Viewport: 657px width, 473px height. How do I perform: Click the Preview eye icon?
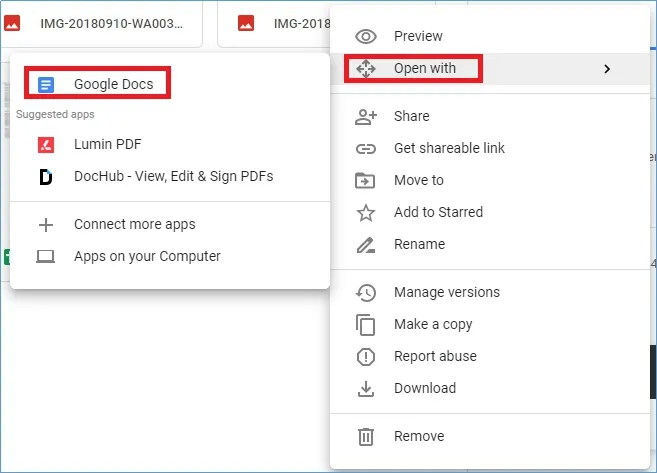[366, 36]
